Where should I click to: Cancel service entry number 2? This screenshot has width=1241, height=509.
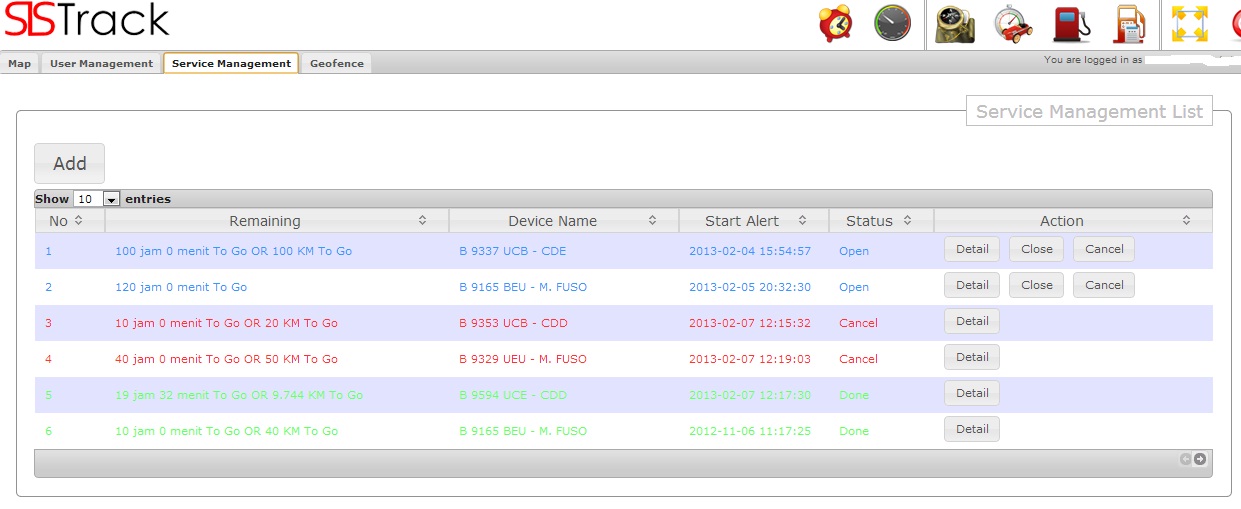(1104, 285)
